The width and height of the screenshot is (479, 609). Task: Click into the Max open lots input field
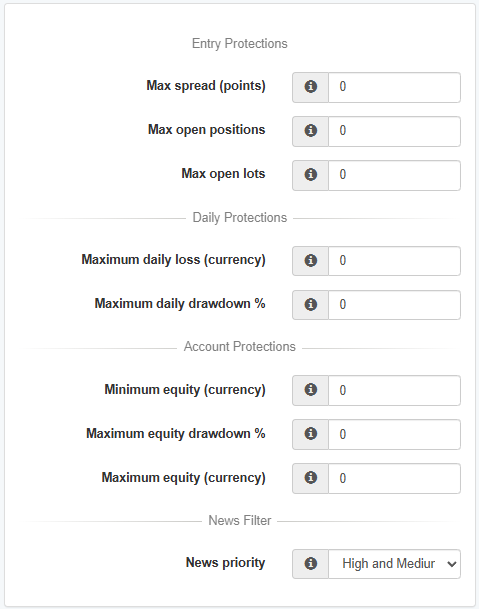pyautogui.click(x=395, y=175)
